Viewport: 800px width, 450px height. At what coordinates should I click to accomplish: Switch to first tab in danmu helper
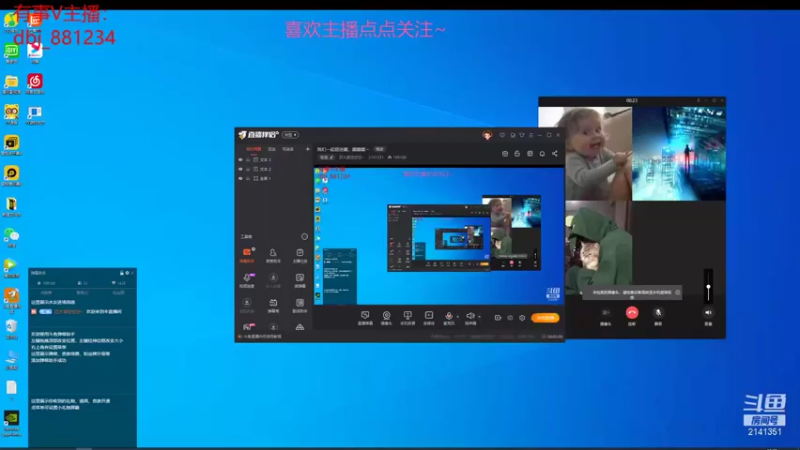tap(46, 293)
